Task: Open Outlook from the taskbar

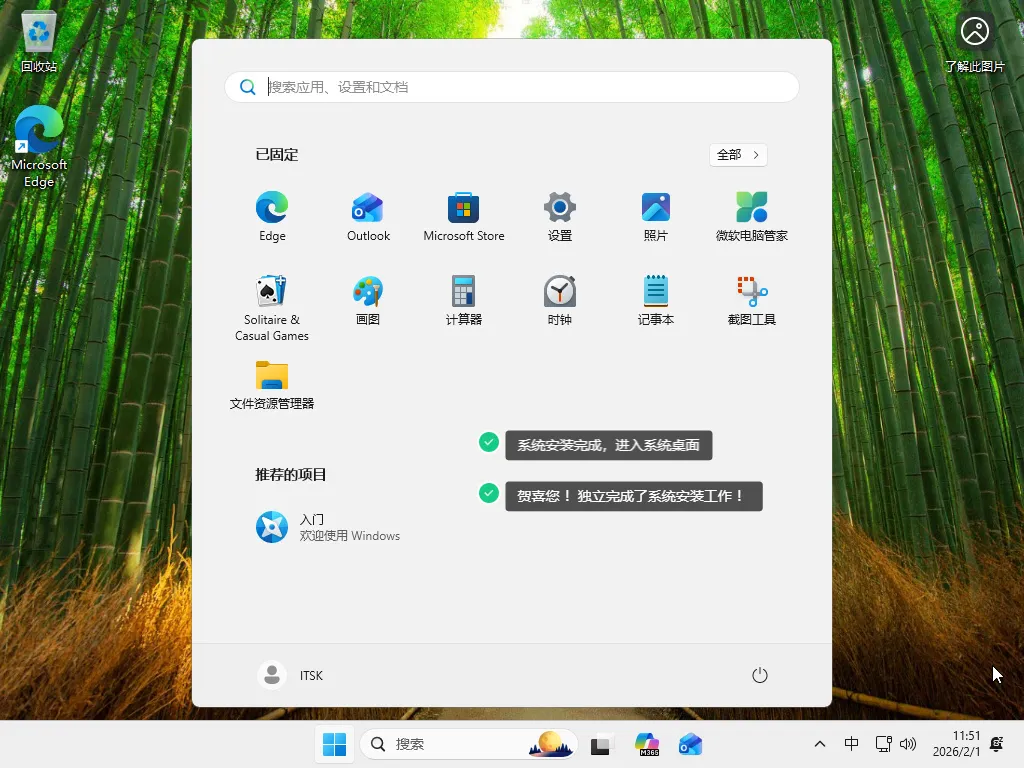Action: coord(690,744)
